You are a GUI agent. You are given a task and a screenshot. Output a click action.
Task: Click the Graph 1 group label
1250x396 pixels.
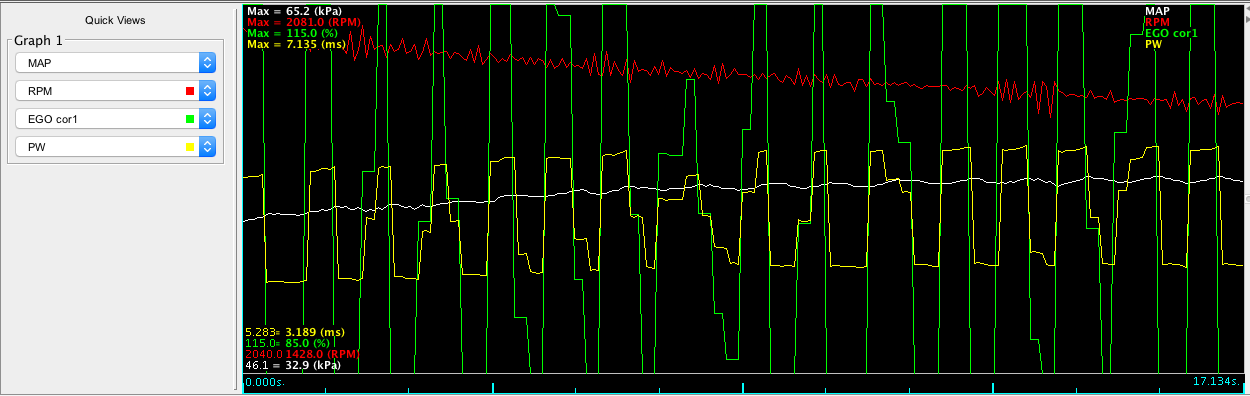coord(38,41)
